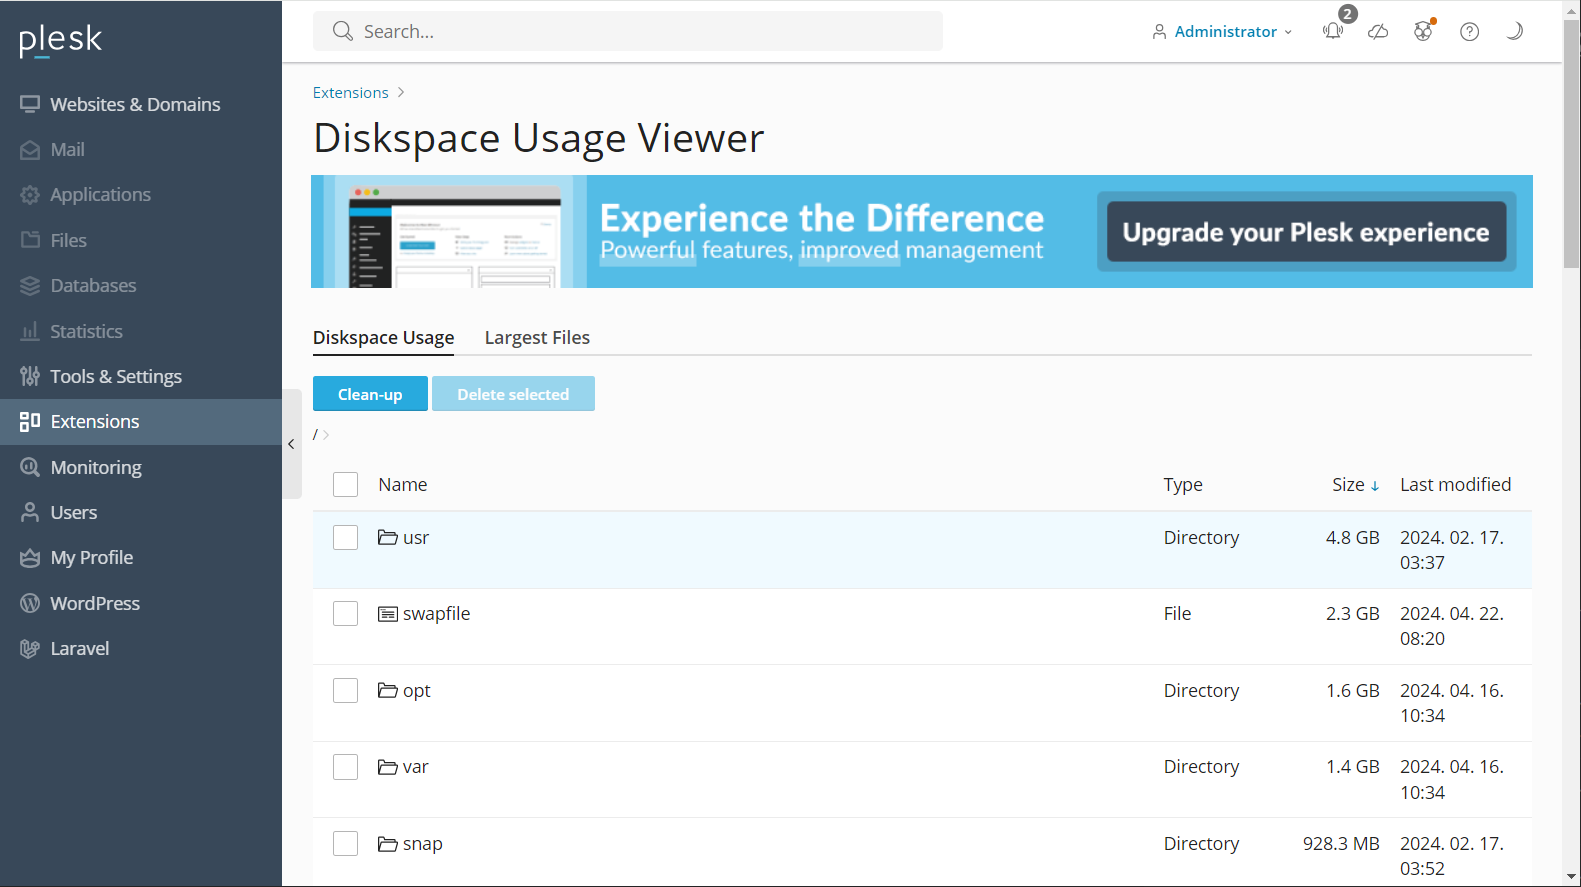The image size is (1581, 887).
Task: Click the Laravel logo icon
Action: 30,649
